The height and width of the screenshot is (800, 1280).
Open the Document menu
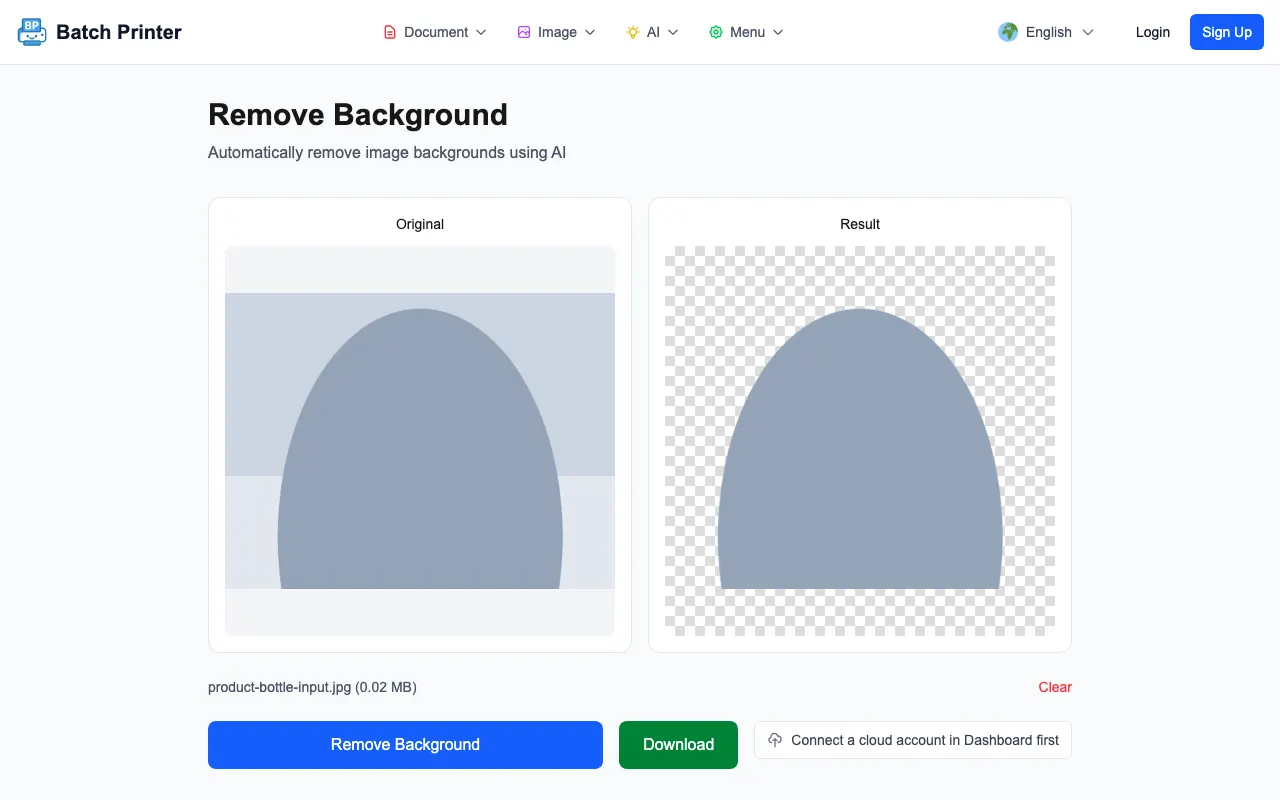pyautogui.click(x=435, y=32)
